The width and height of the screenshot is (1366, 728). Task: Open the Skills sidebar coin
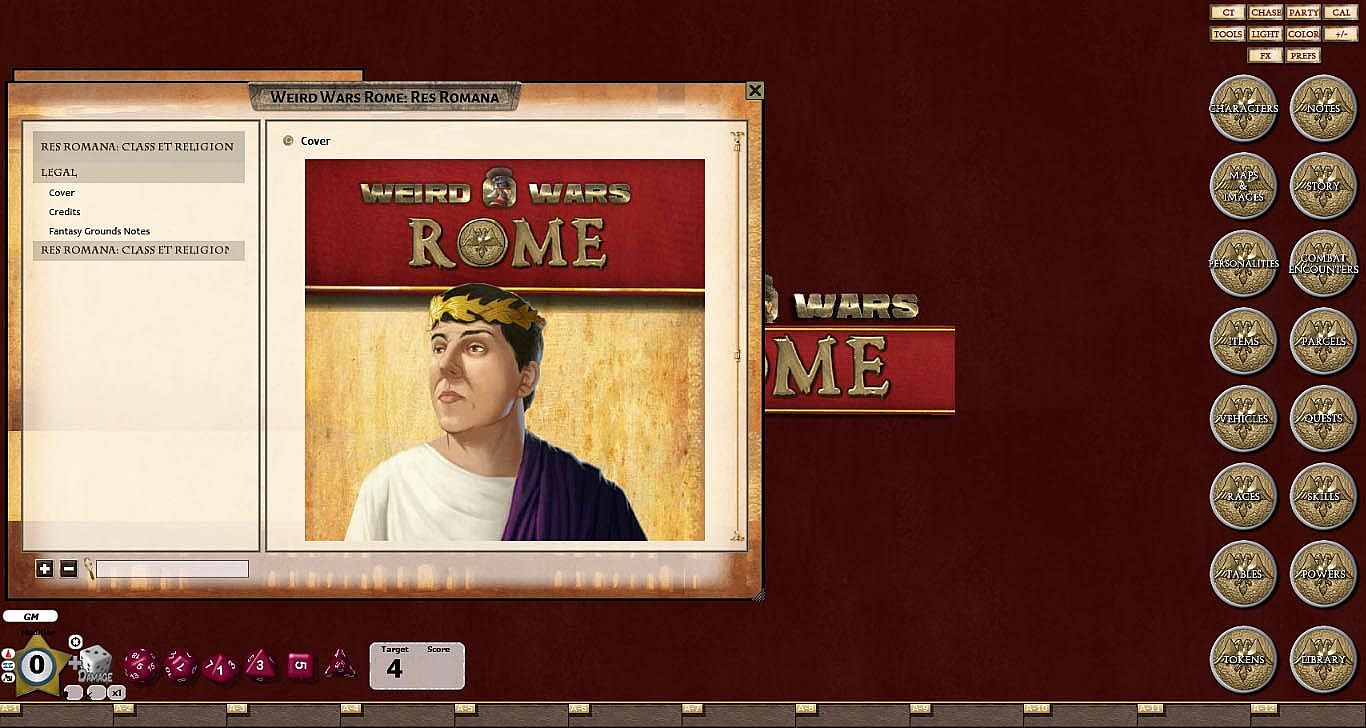tap(1323, 497)
